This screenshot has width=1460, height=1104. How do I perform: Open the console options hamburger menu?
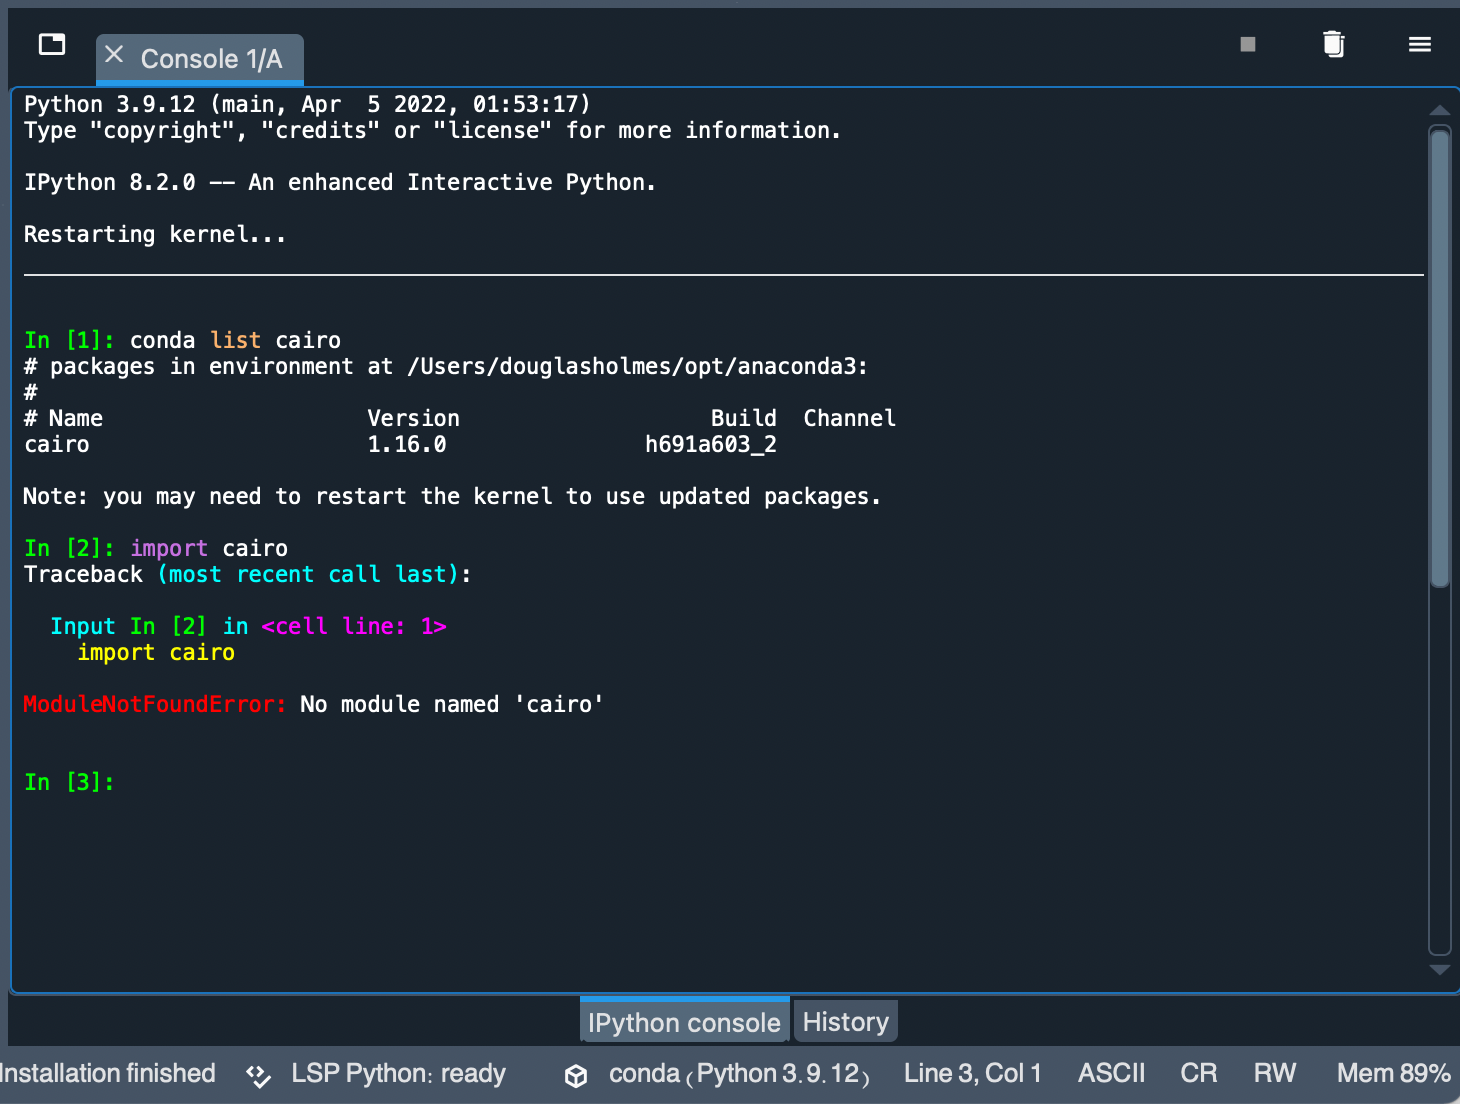pos(1420,44)
